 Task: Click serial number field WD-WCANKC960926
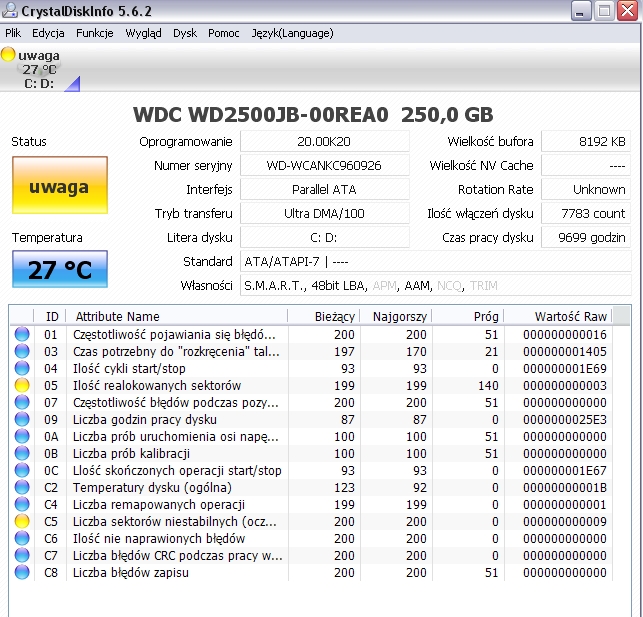pos(324,166)
